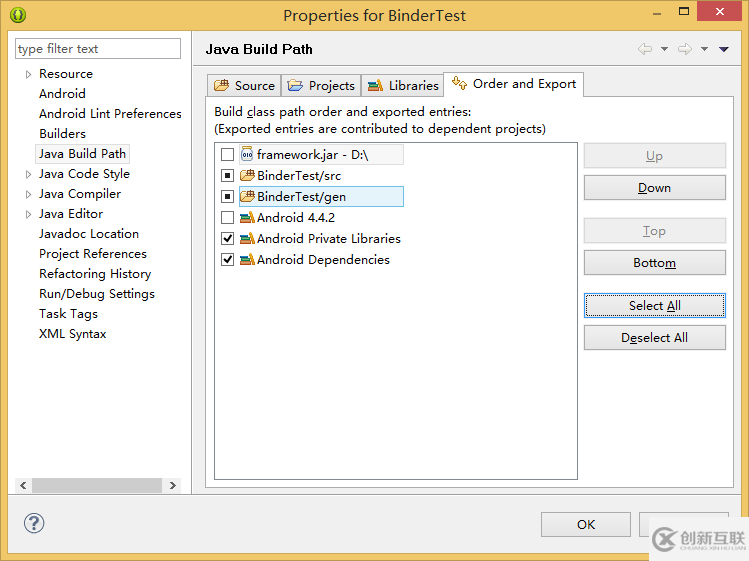
Task: Expand the Java Code Style node
Action: (x=28, y=174)
